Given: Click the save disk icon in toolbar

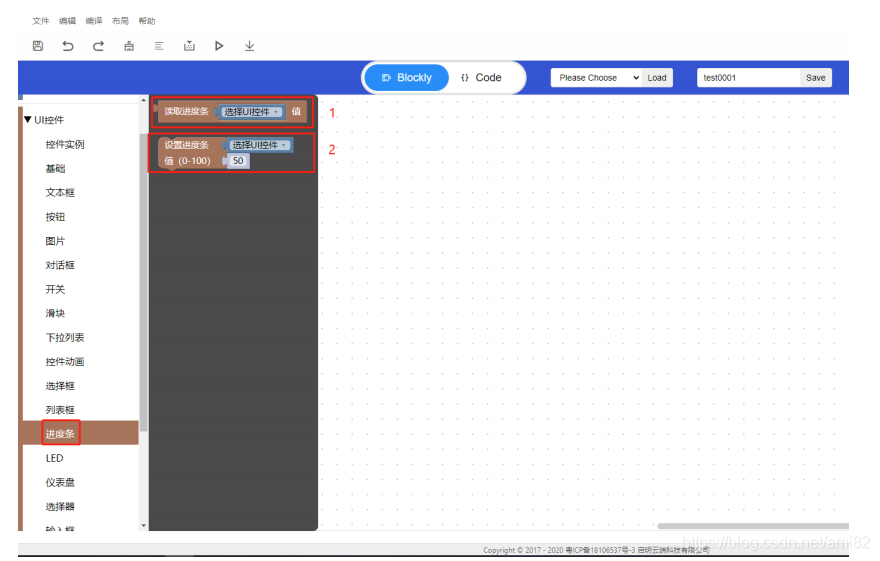Looking at the screenshot, I should coord(38,46).
